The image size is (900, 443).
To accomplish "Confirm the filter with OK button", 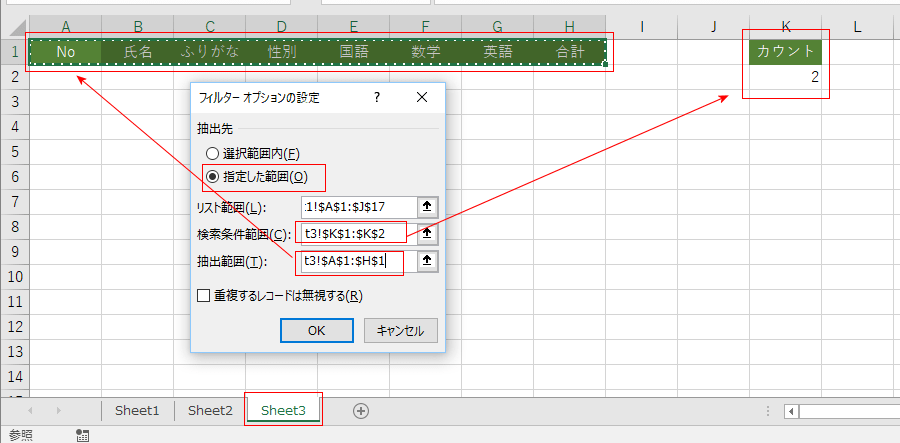I will click(316, 331).
